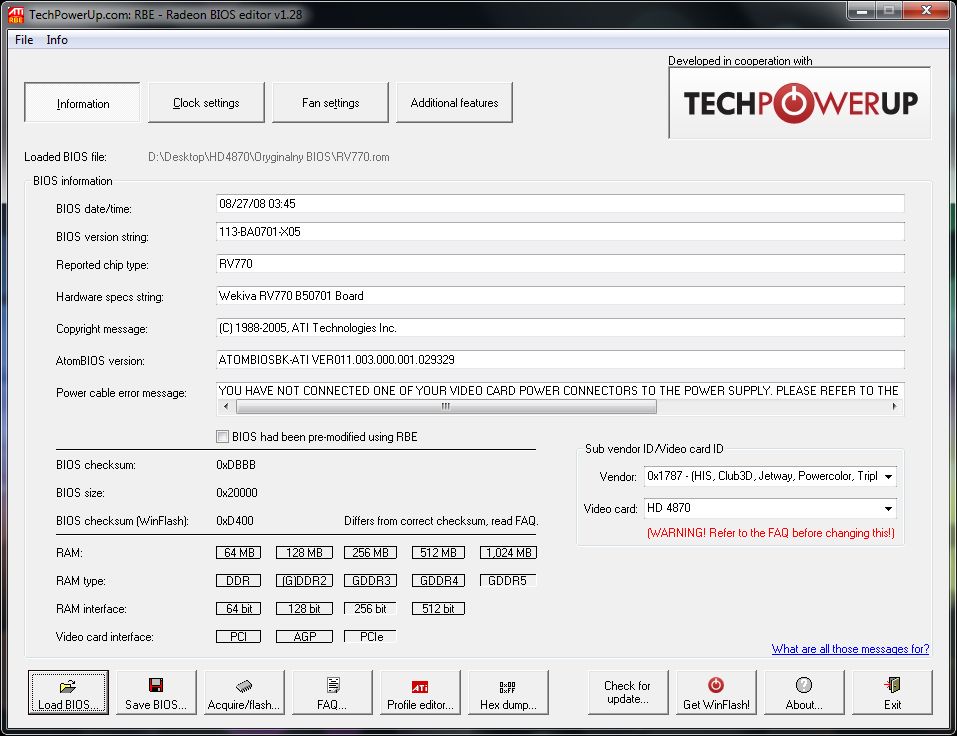
Task: Toggle 'BIOS had been pre-modified using RBE' checkbox
Action: pos(222,436)
